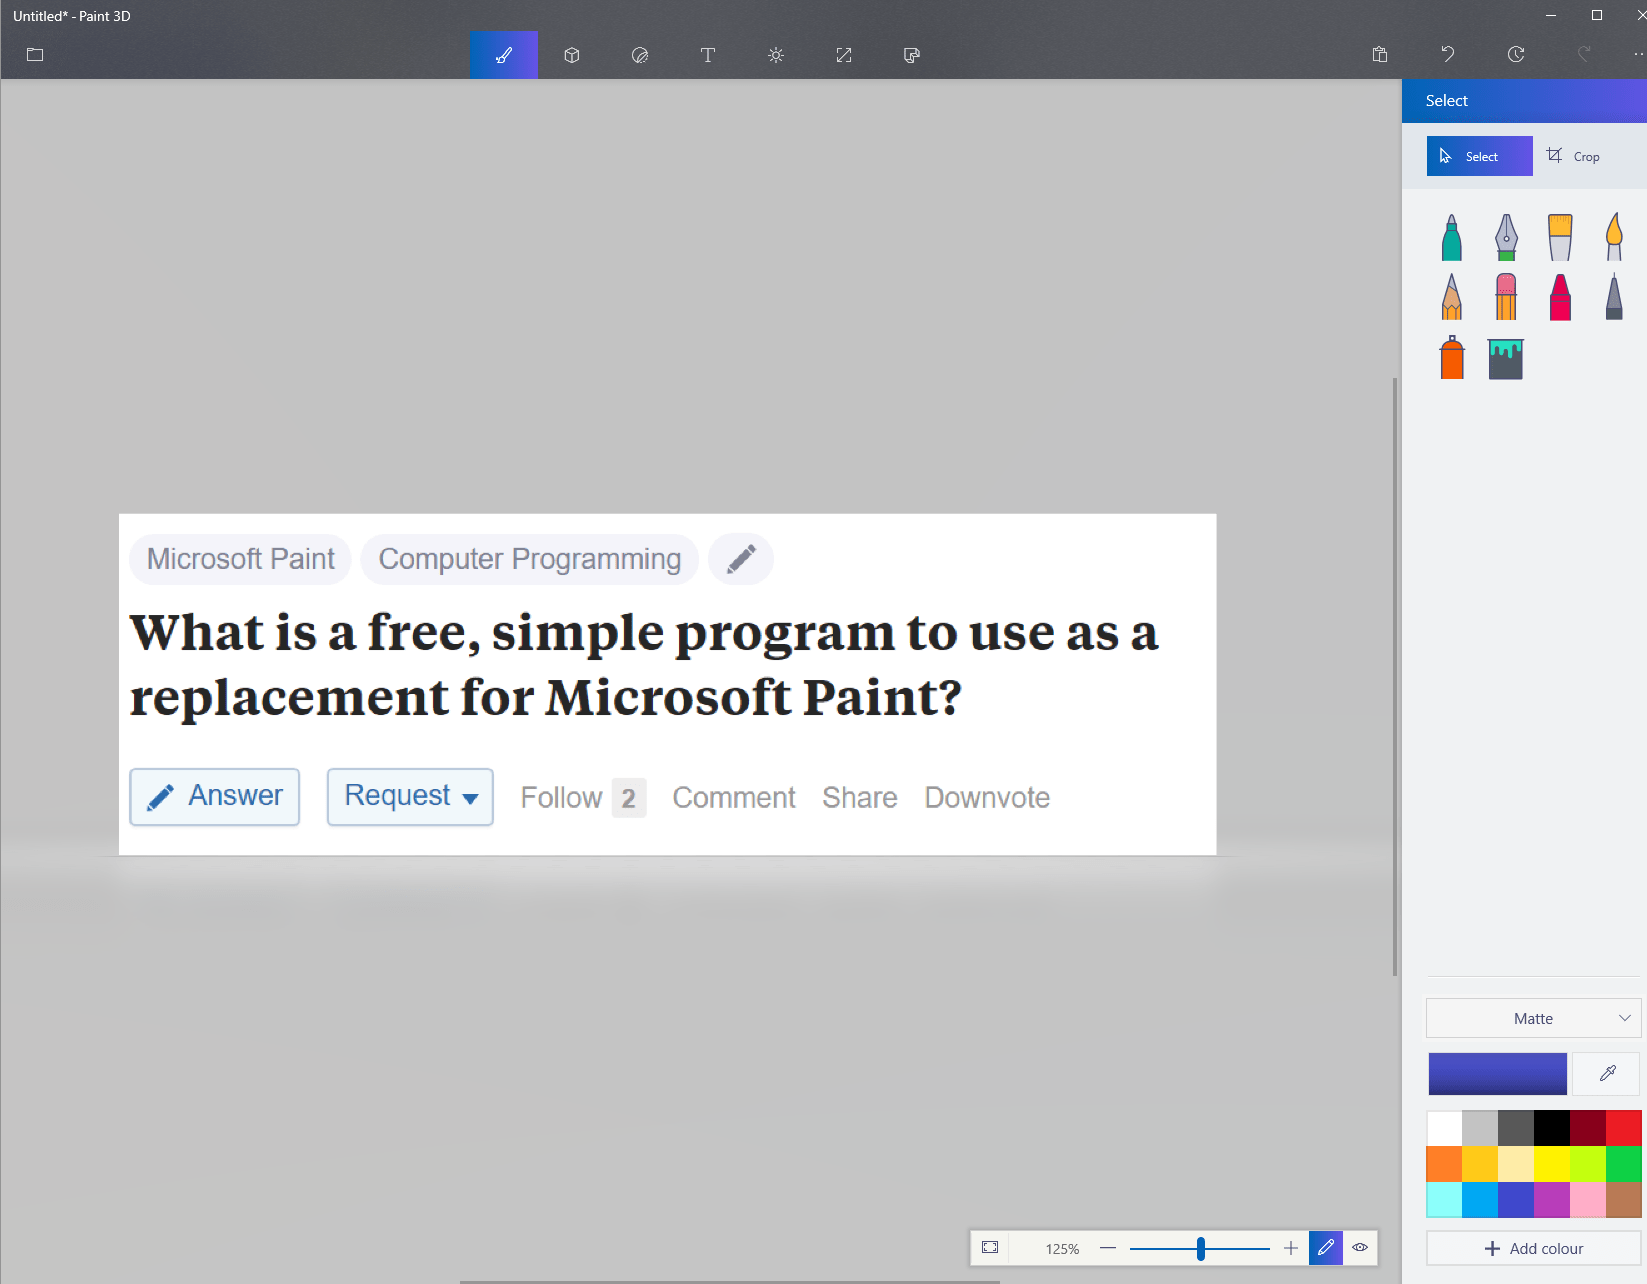Open the more options ellipsis menu
This screenshot has height=1284, width=1647.
click(x=1639, y=54)
